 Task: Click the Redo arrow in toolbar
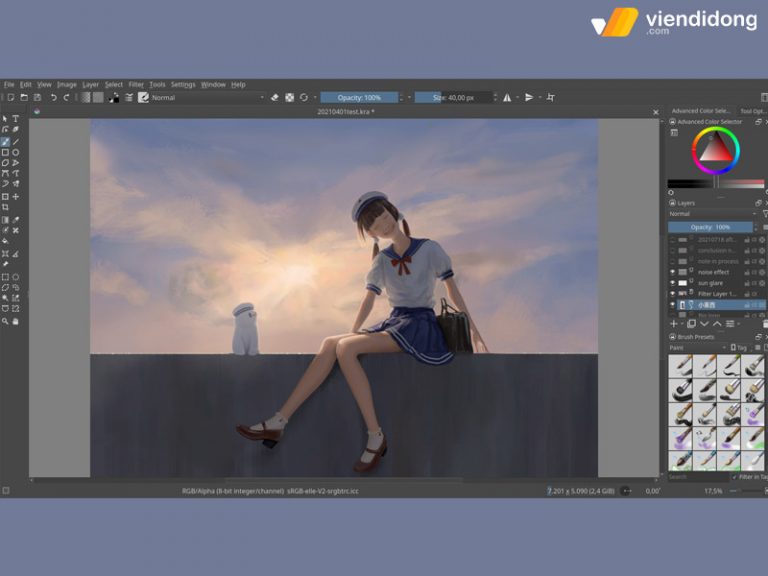66,97
